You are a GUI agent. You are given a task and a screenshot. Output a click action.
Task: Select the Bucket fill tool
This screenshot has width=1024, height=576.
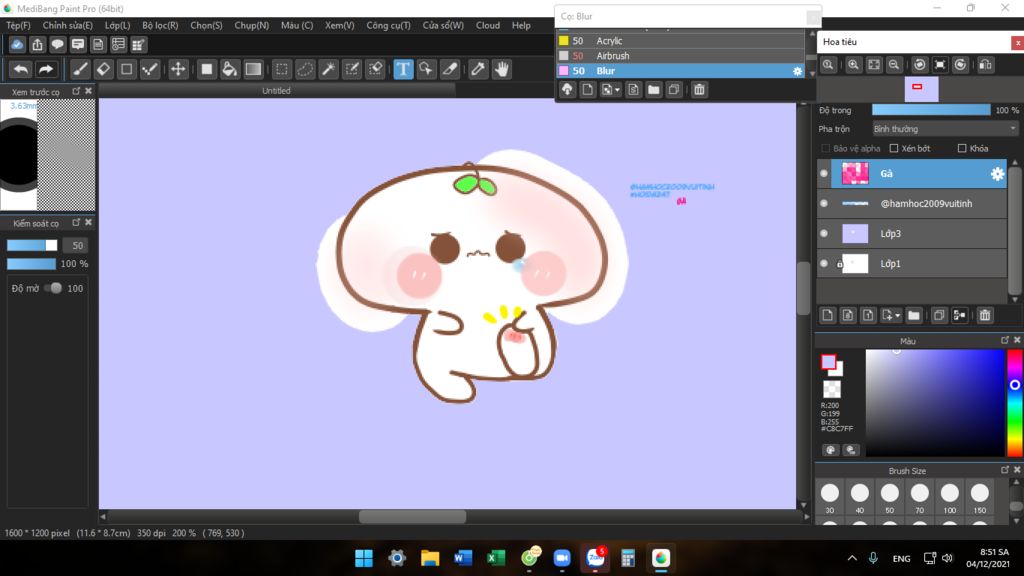[x=229, y=69]
